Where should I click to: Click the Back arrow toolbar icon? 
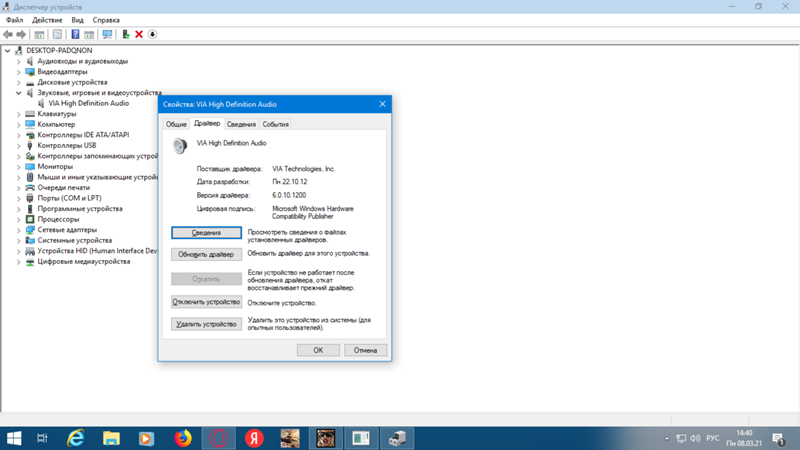[8, 34]
